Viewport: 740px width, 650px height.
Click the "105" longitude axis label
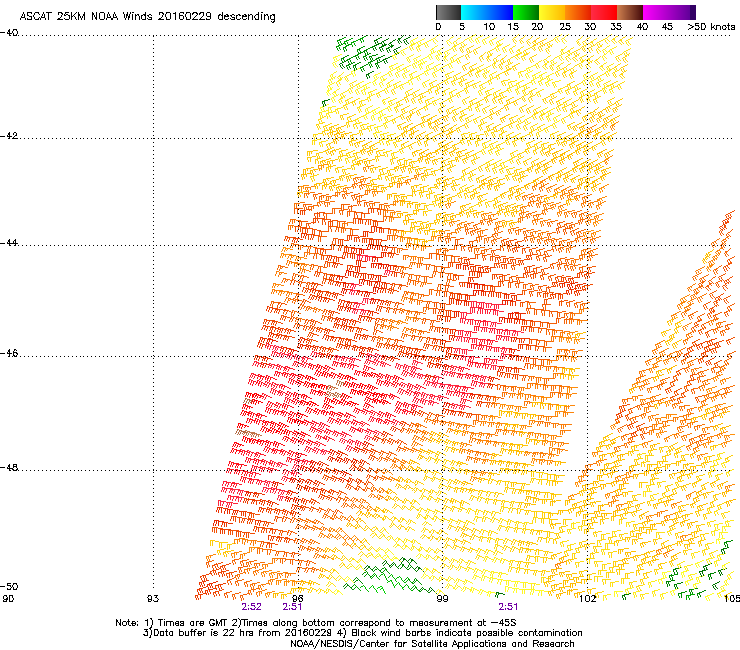click(732, 599)
